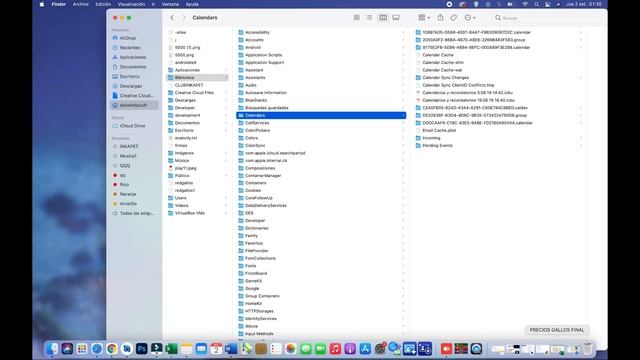The width and height of the screenshot is (640, 360).
Task: Open Aplicaciones in the sidebar
Action: [133, 57]
